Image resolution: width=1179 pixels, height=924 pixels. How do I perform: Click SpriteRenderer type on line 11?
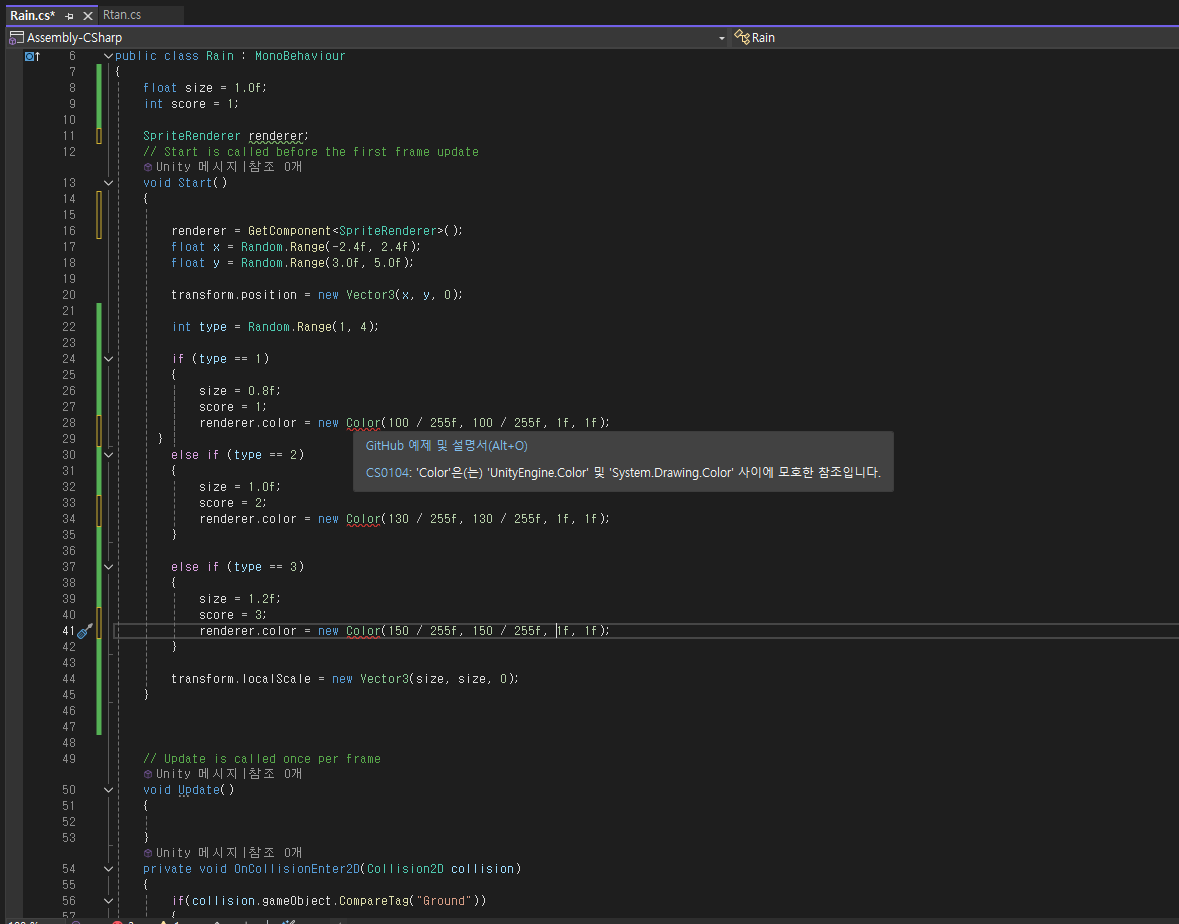click(x=192, y=136)
